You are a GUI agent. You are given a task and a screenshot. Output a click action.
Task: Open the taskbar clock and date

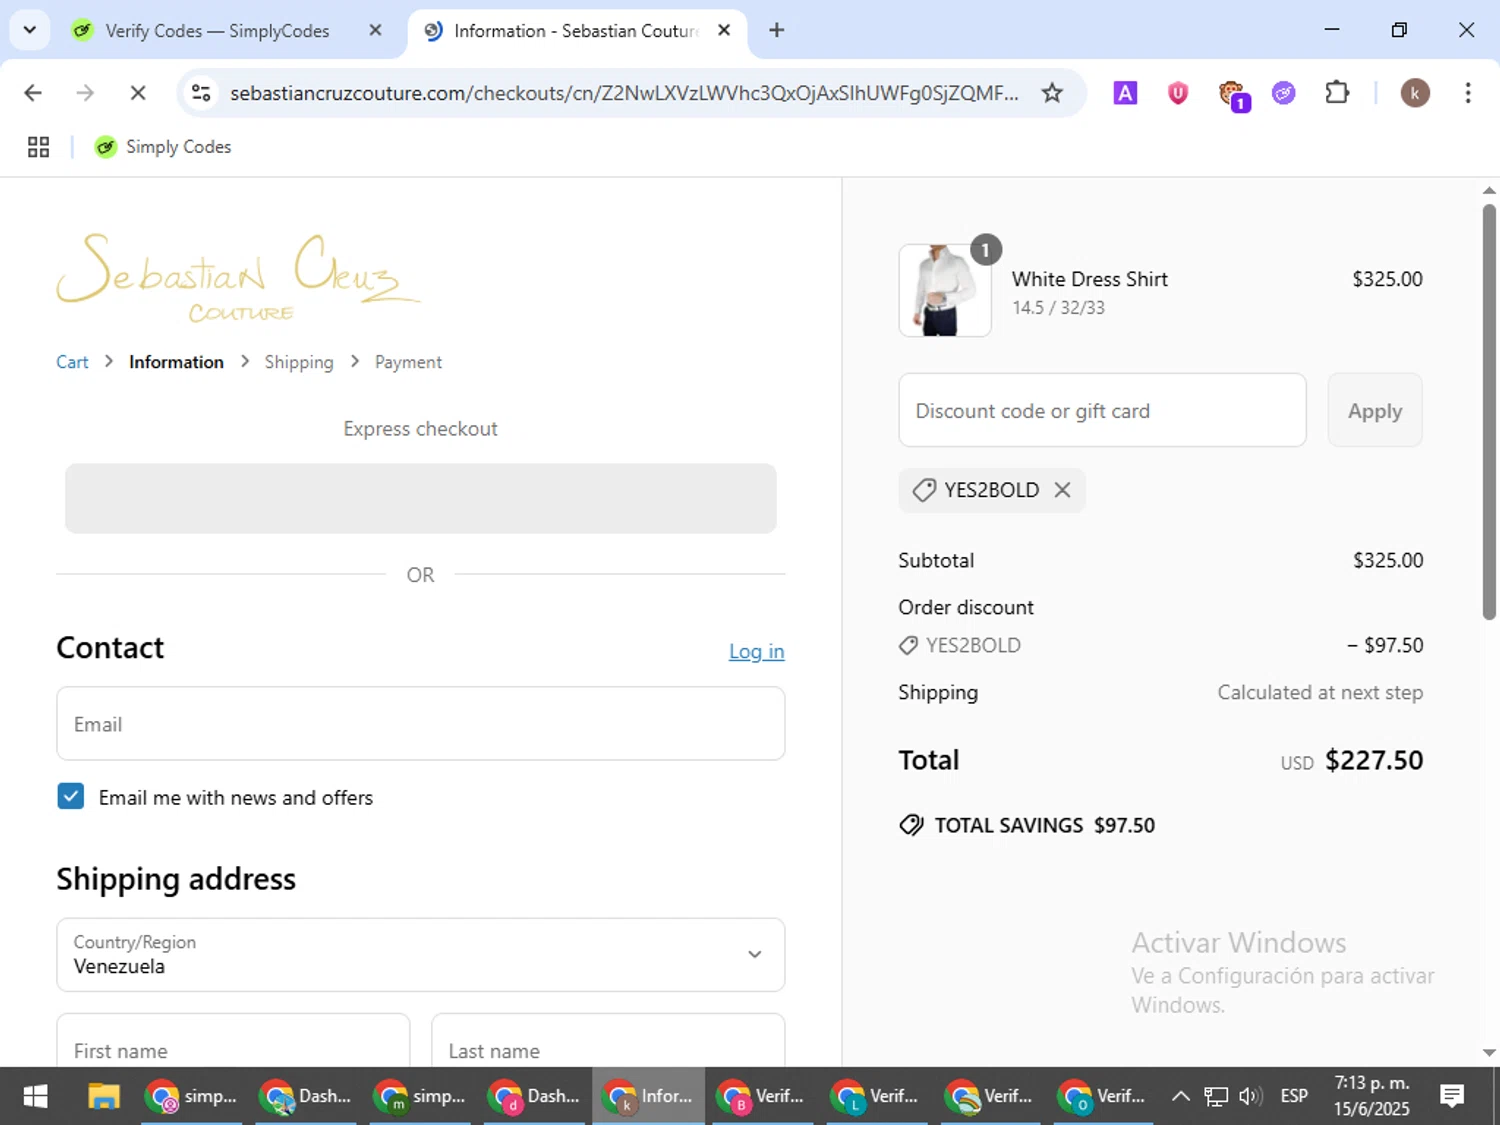(1371, 1096)
